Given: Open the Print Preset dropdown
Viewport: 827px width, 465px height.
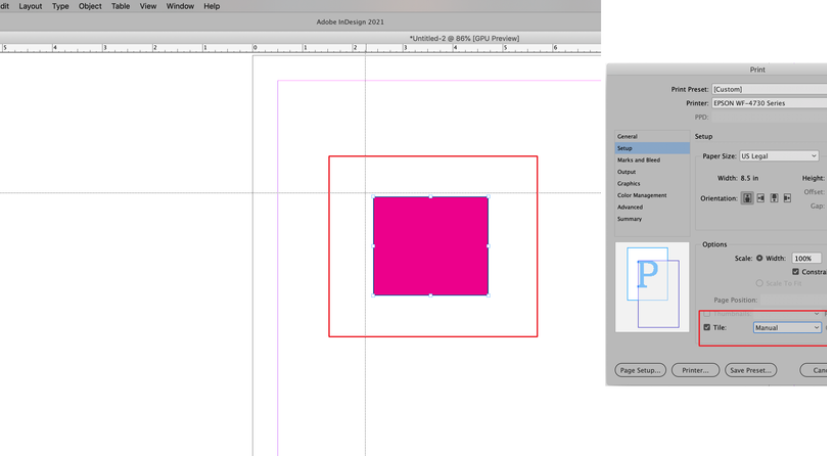Looking at the screenshot, I should pos(768,89).
